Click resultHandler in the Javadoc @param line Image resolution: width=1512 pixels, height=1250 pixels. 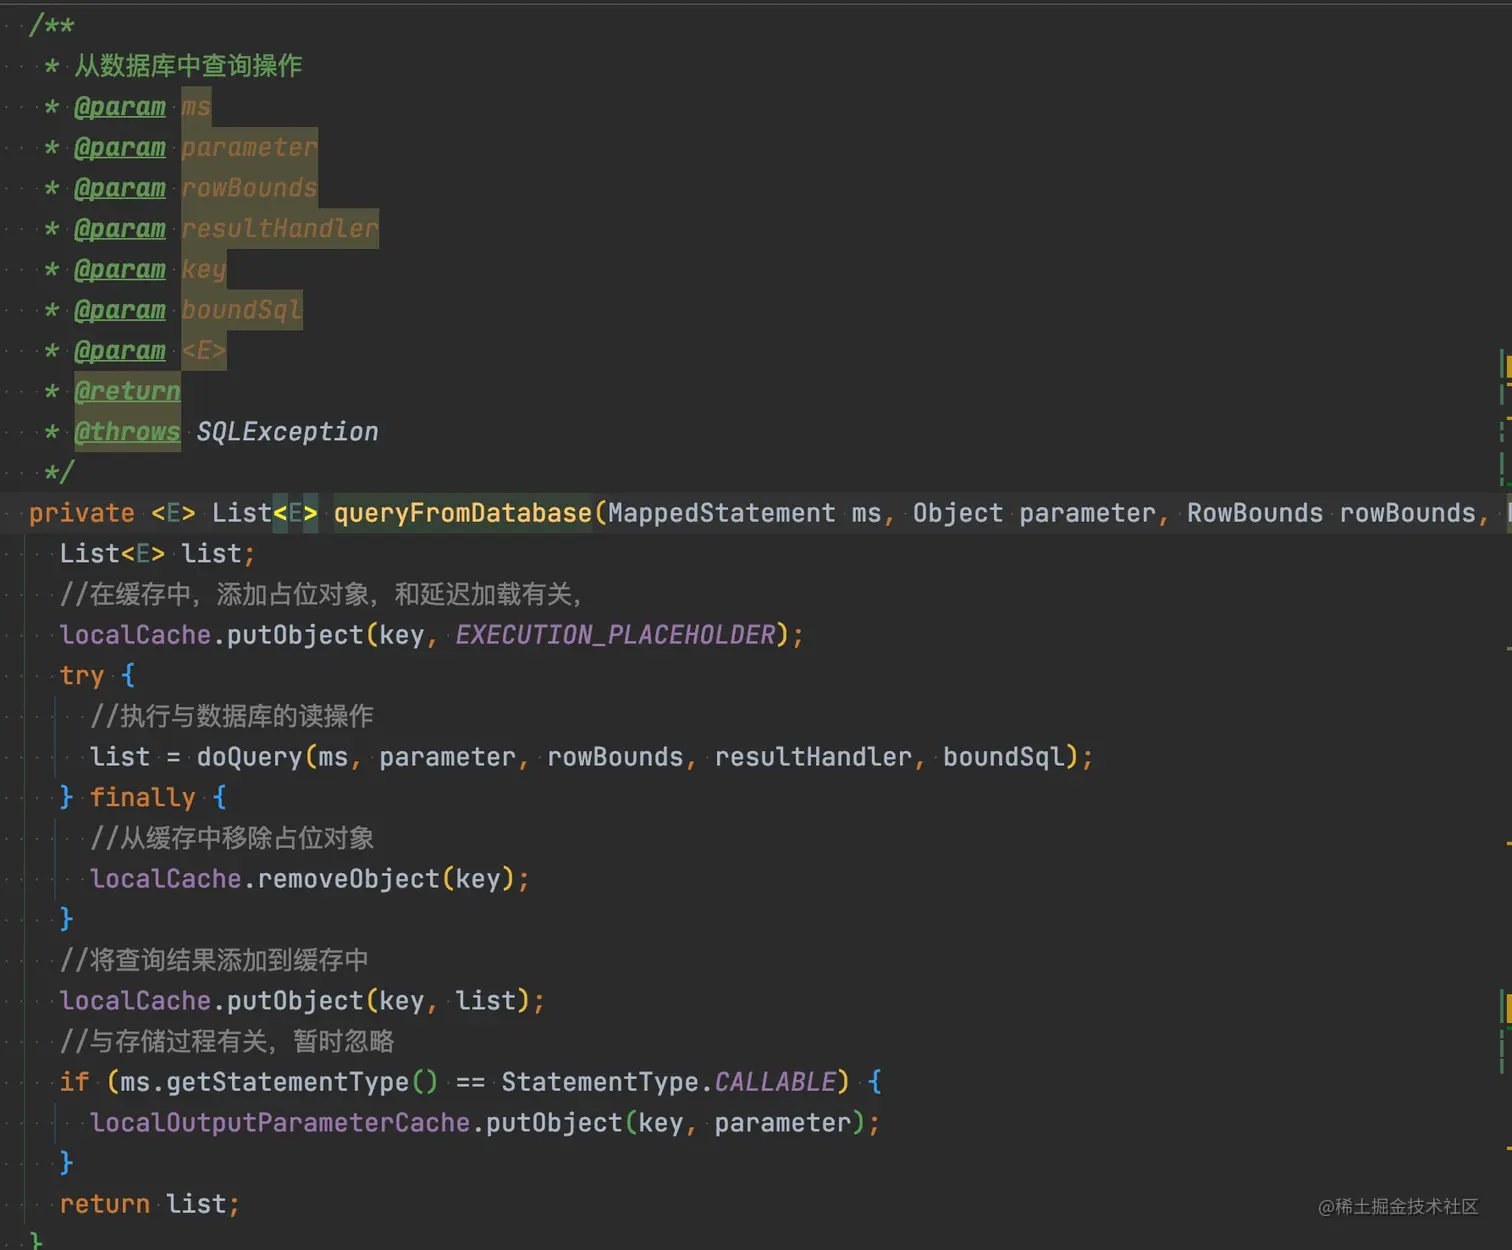tap(280, 229)
